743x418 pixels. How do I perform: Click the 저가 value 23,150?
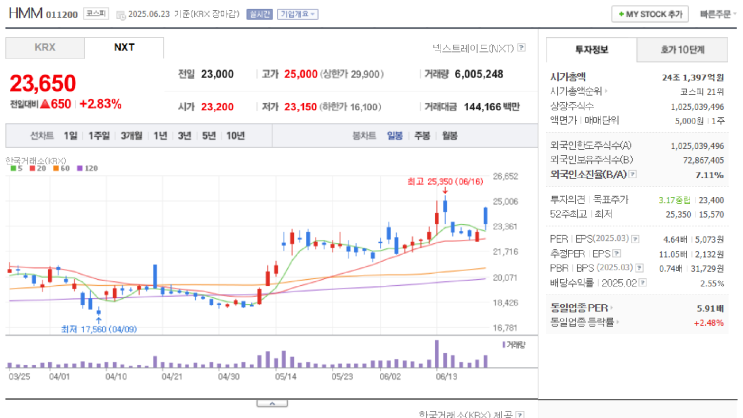(x=300, y=107)
